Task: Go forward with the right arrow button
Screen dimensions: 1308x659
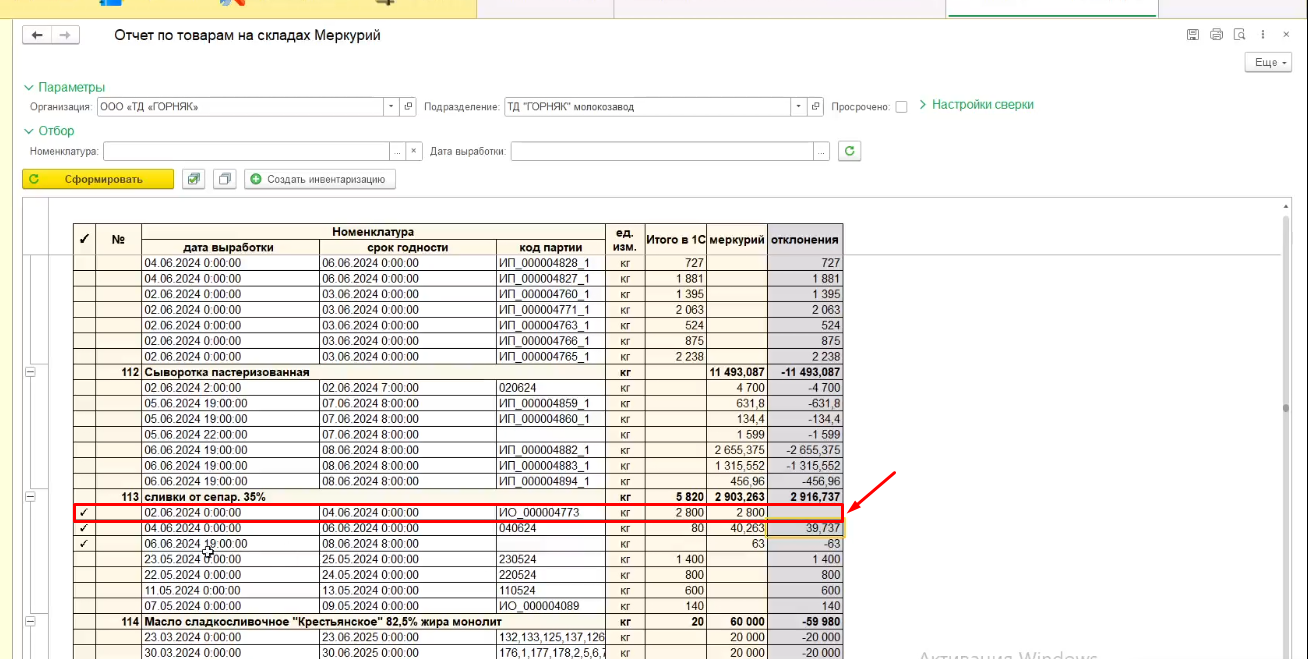Action: (x=65, y=35)
